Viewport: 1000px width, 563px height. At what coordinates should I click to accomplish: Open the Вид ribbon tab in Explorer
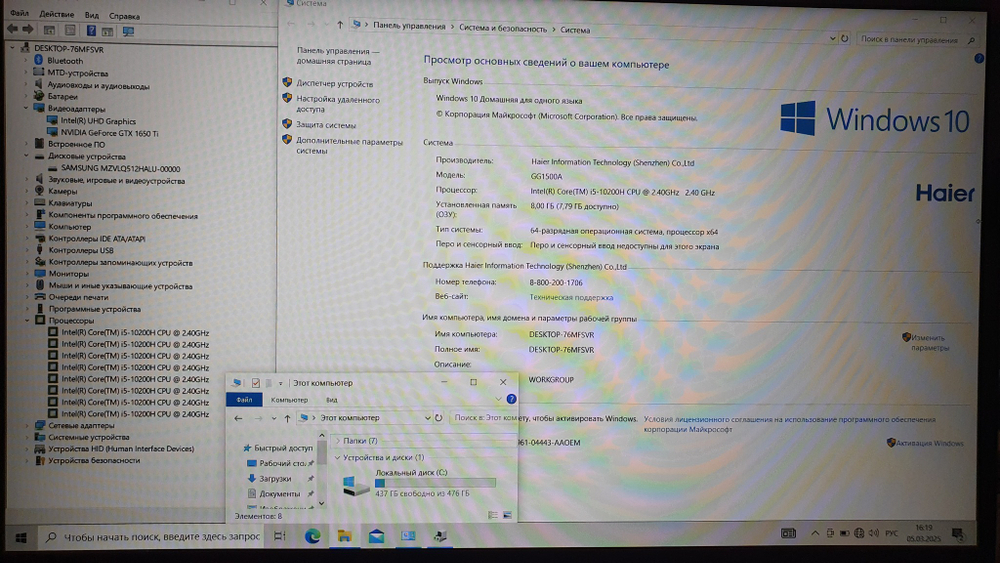(x=332, y=400)
